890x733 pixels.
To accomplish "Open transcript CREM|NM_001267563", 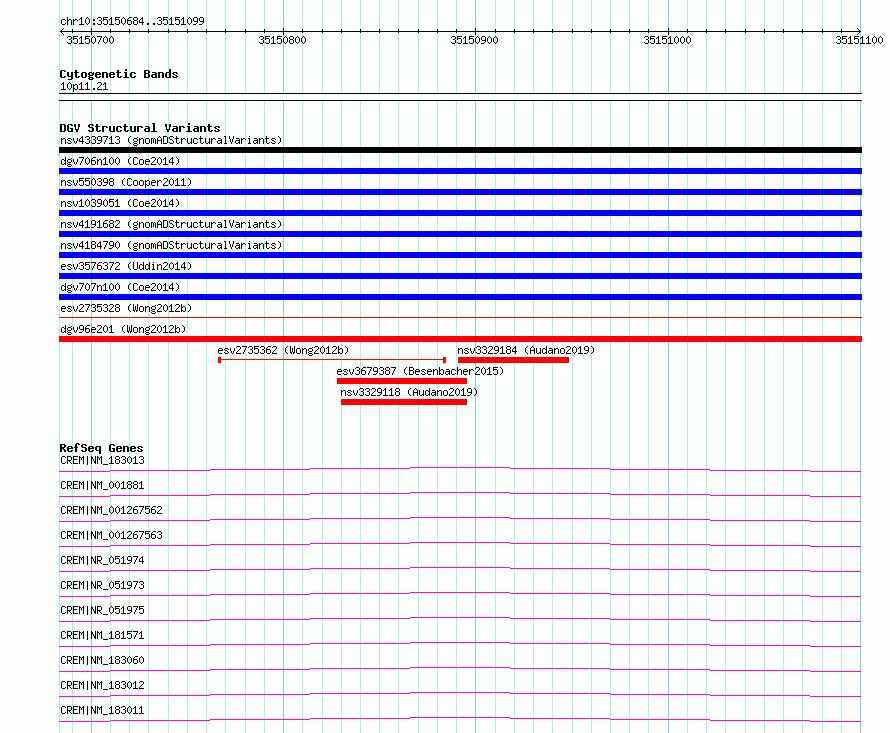I will [x=111, y=535].
